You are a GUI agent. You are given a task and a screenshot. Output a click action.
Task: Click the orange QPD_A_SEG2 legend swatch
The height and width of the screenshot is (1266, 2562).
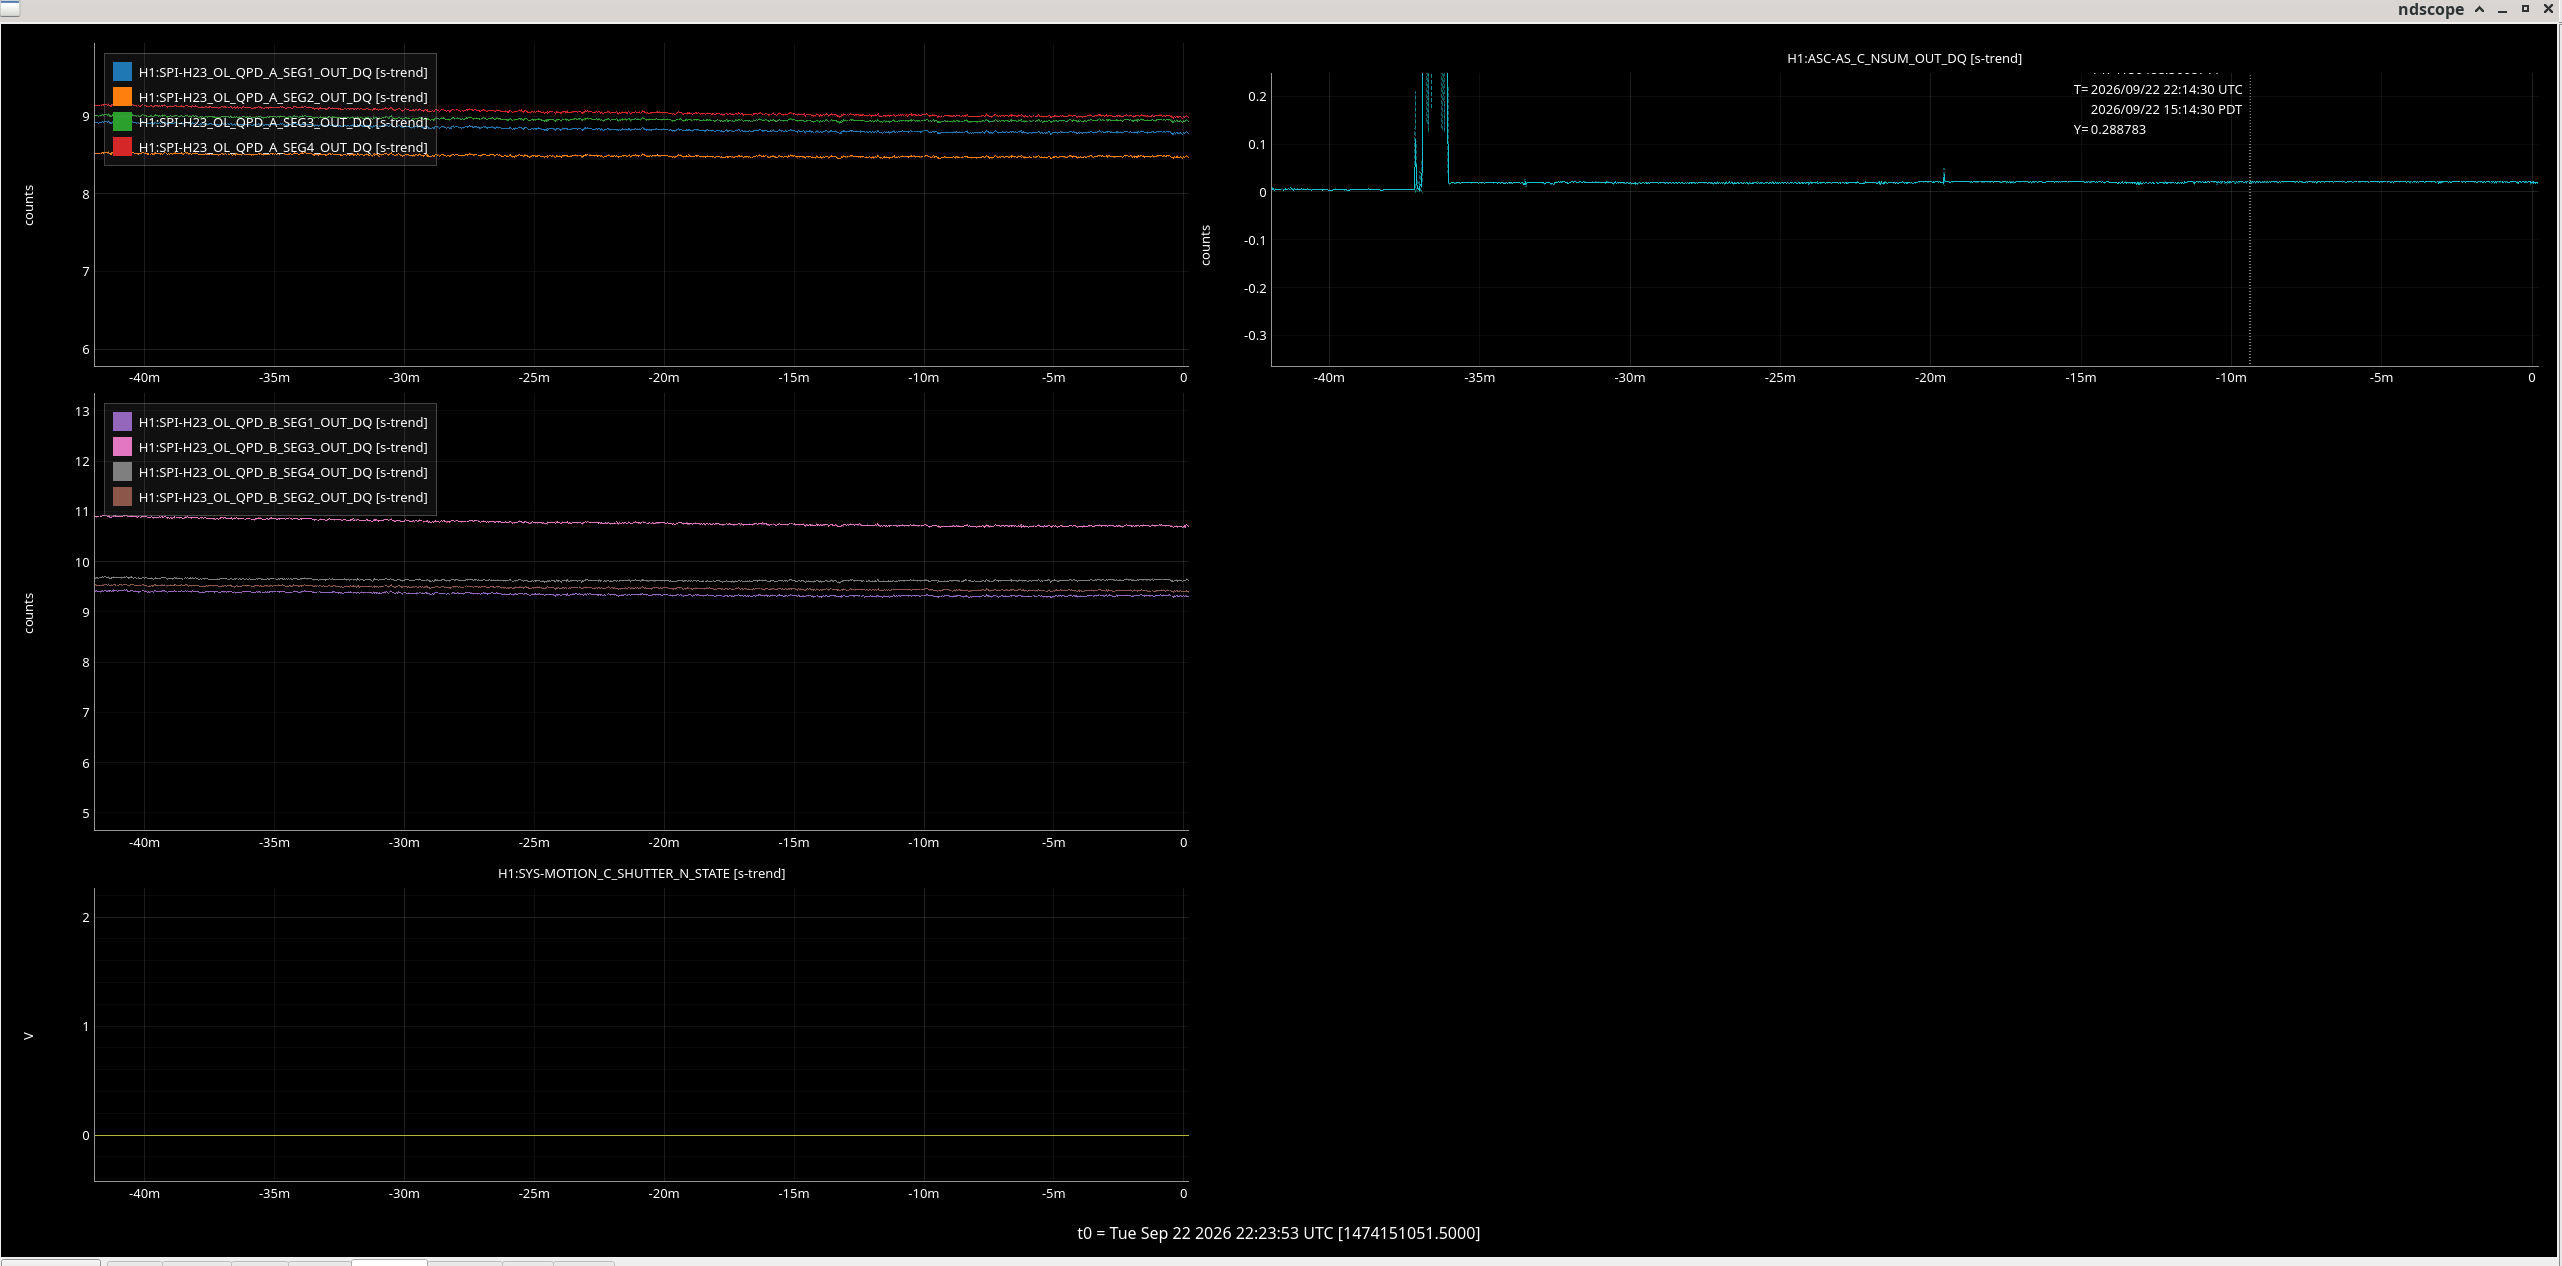coord(122,97)
